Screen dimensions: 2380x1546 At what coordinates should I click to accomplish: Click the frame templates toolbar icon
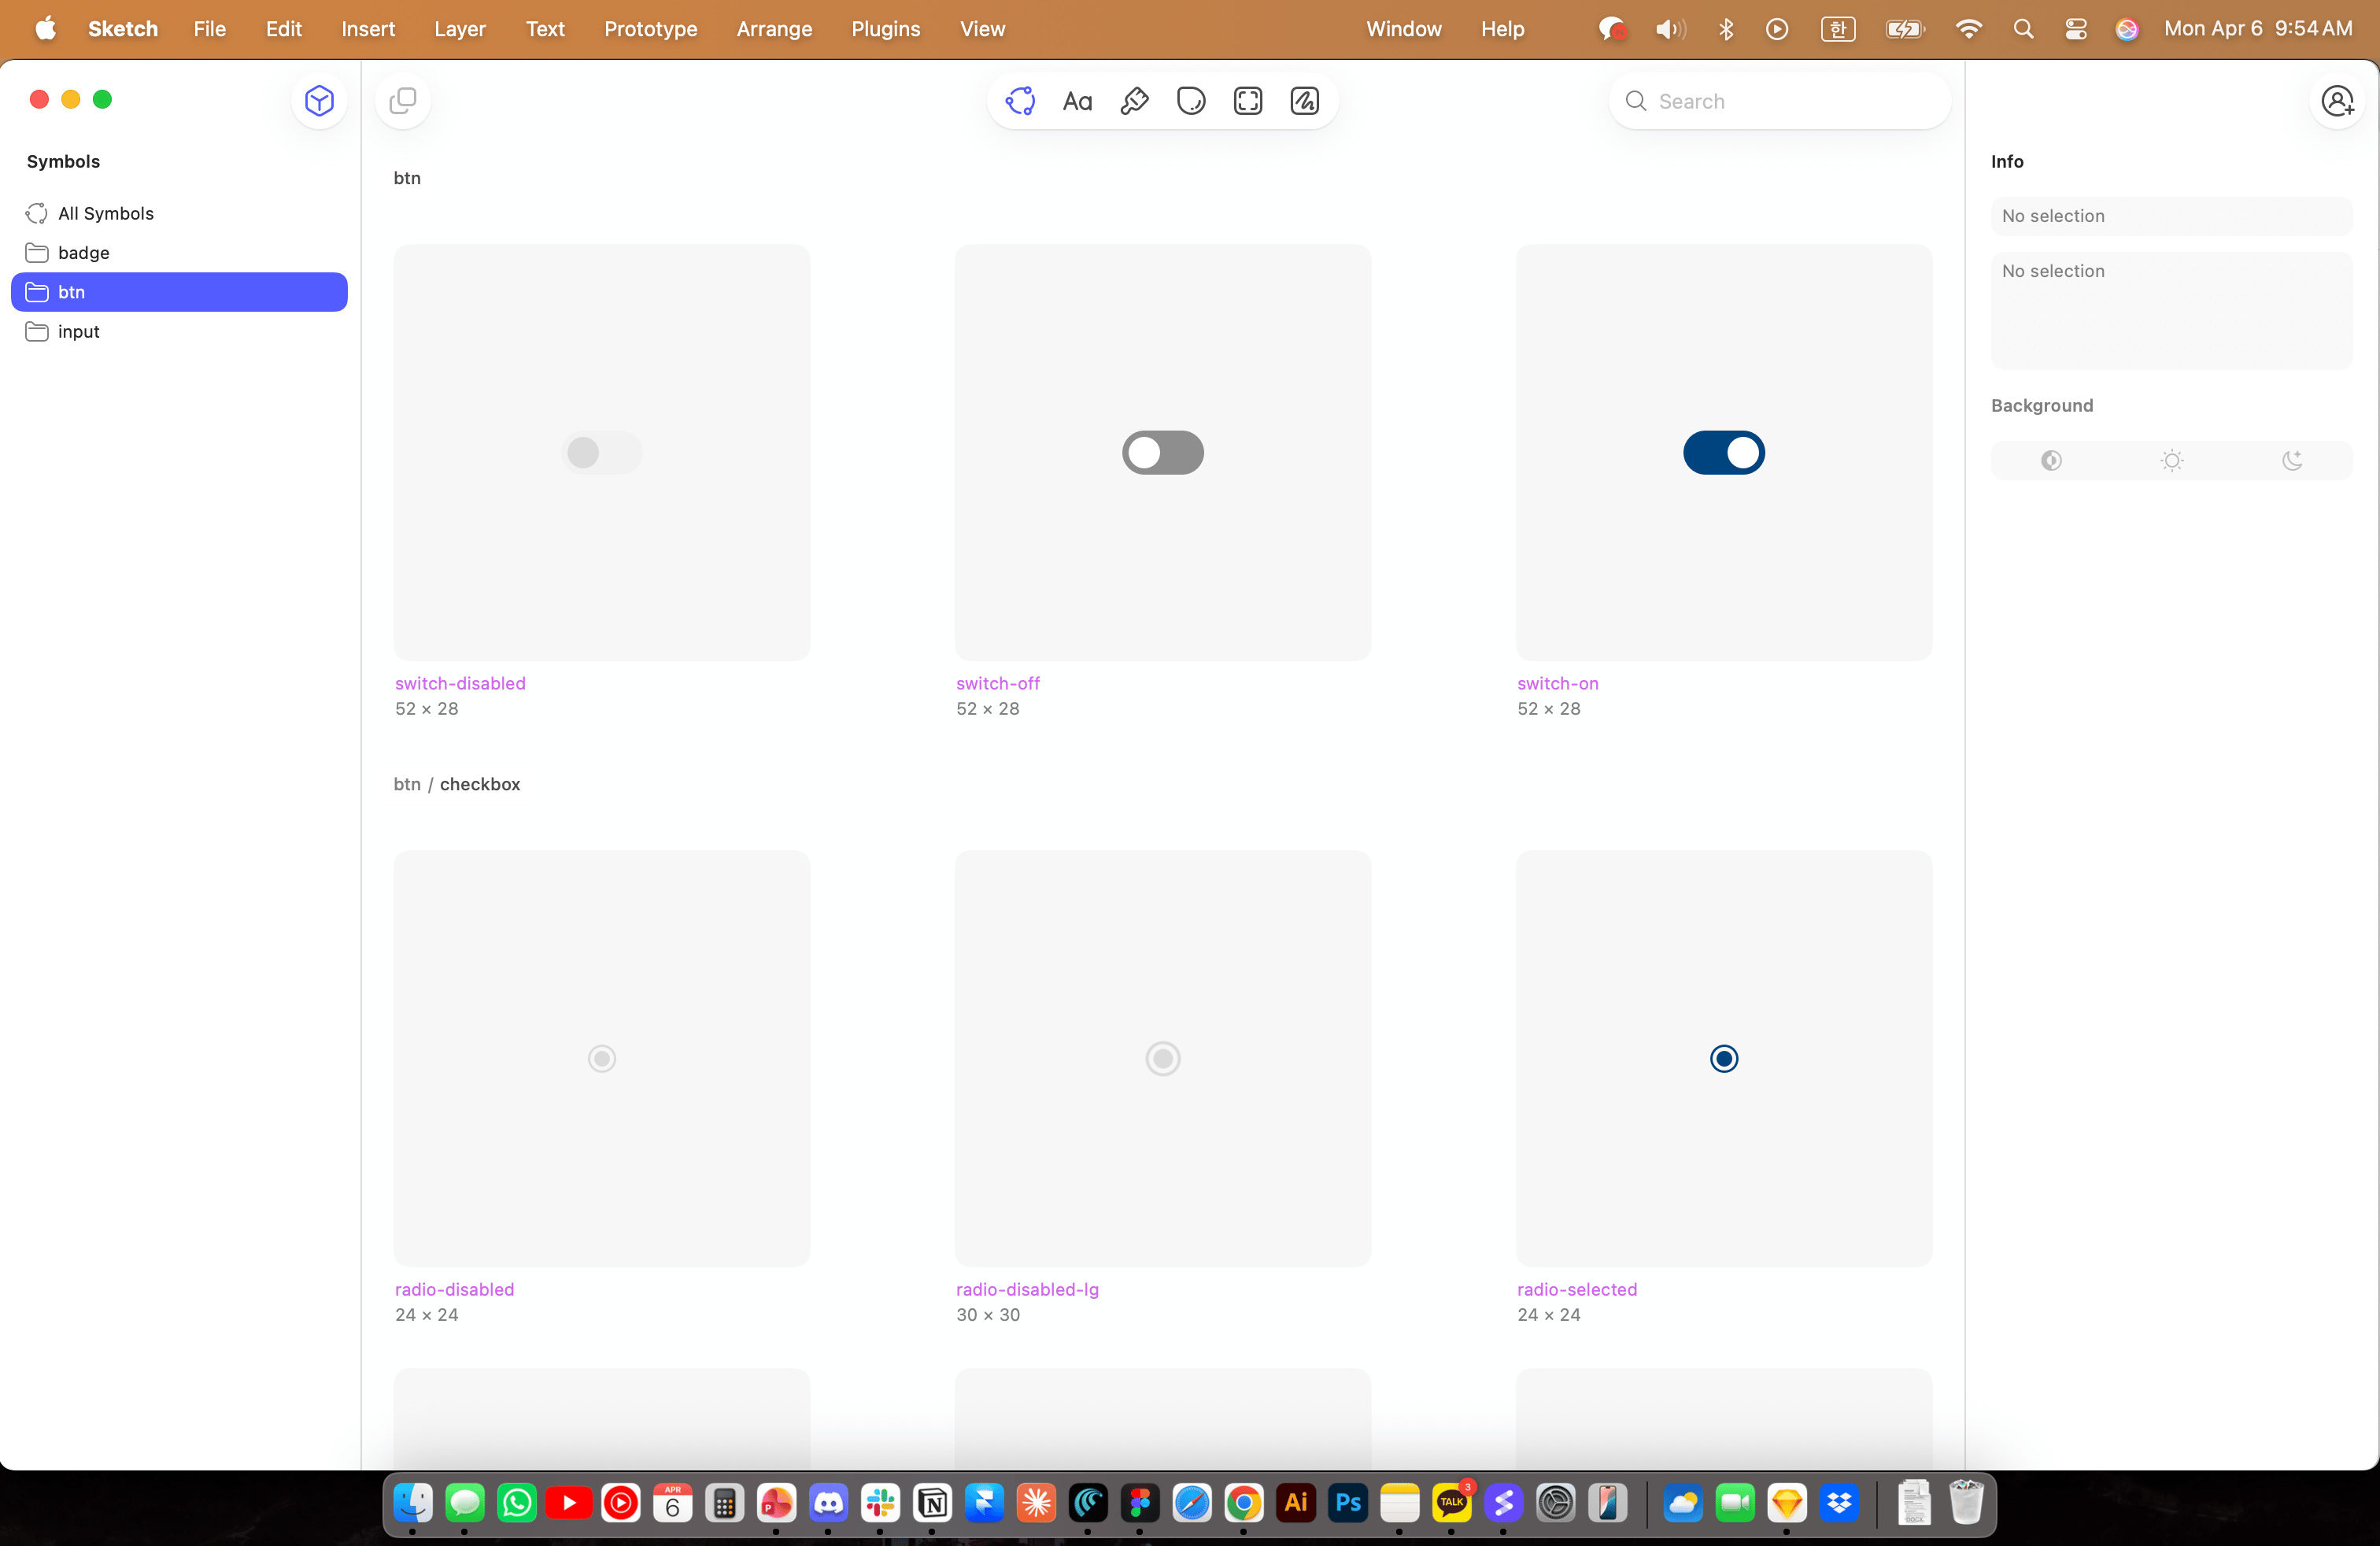[x=1248, y=101]
